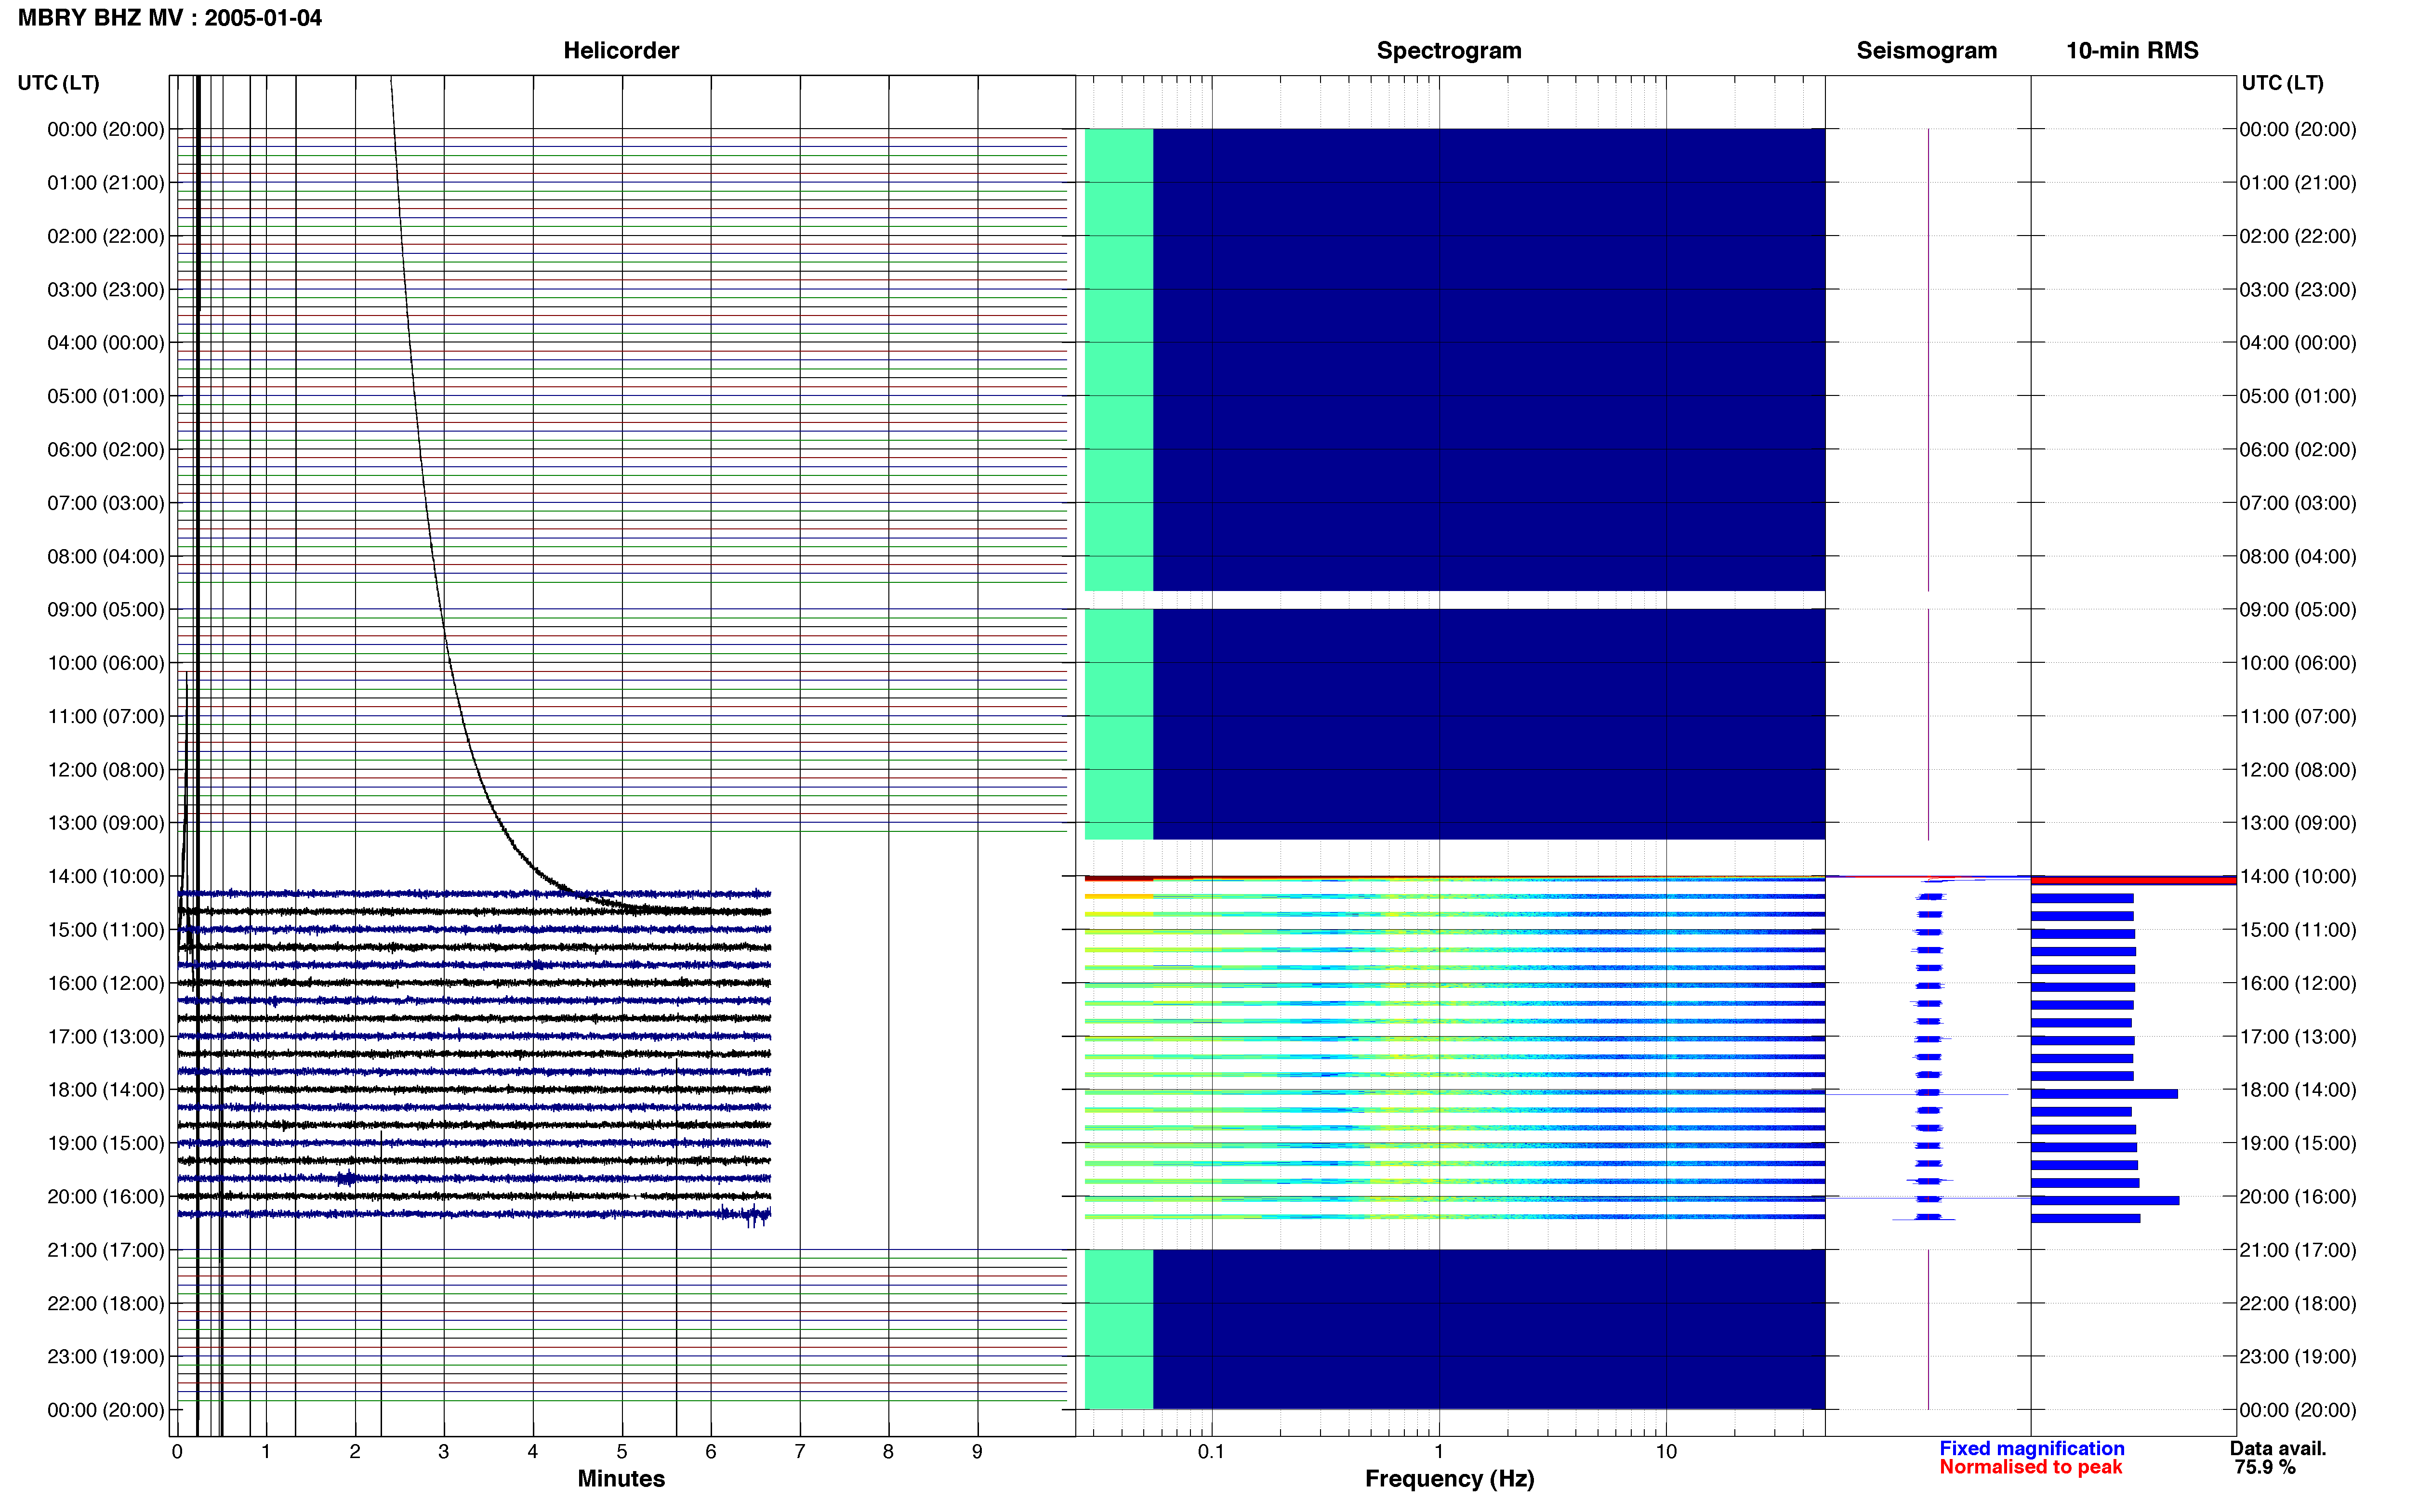The image size is (2418, 1512).
Task: Click the 'Minutes' axis label
Action: (621, 1478)
